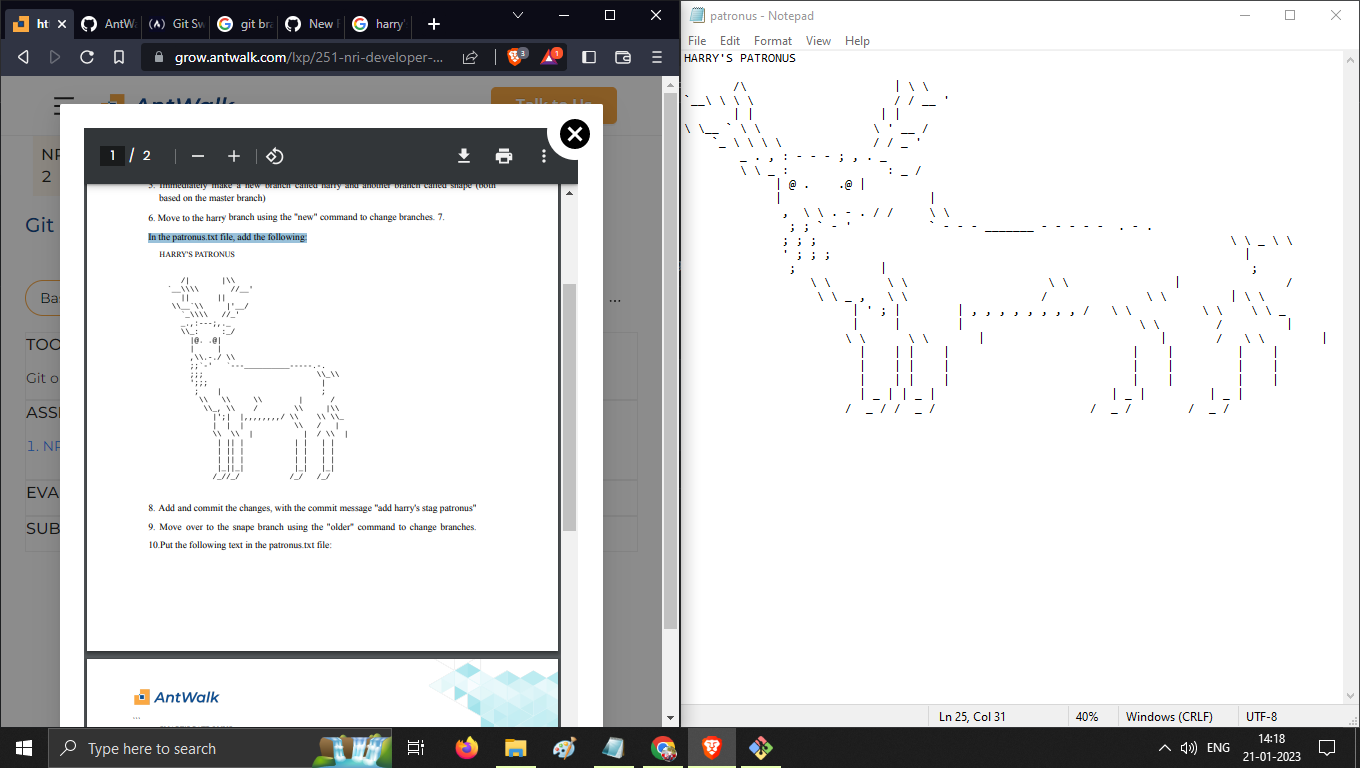Click the PDF page number field
1360x768 pixels.
113,155
